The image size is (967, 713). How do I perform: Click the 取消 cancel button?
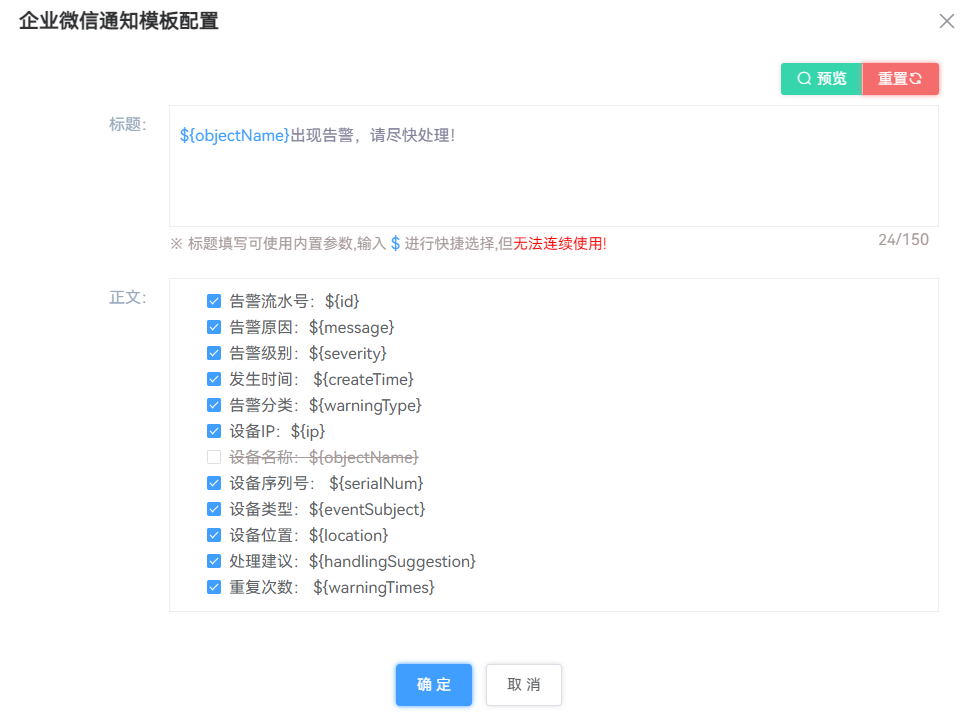pyautogui.click(x=524, y=685)
